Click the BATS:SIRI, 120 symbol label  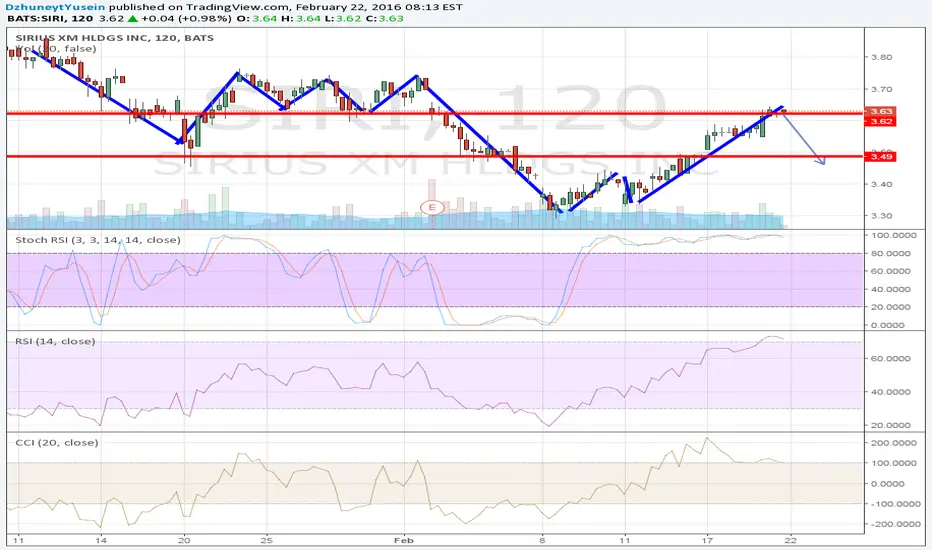pyautogui.click(x=51, y=18)
